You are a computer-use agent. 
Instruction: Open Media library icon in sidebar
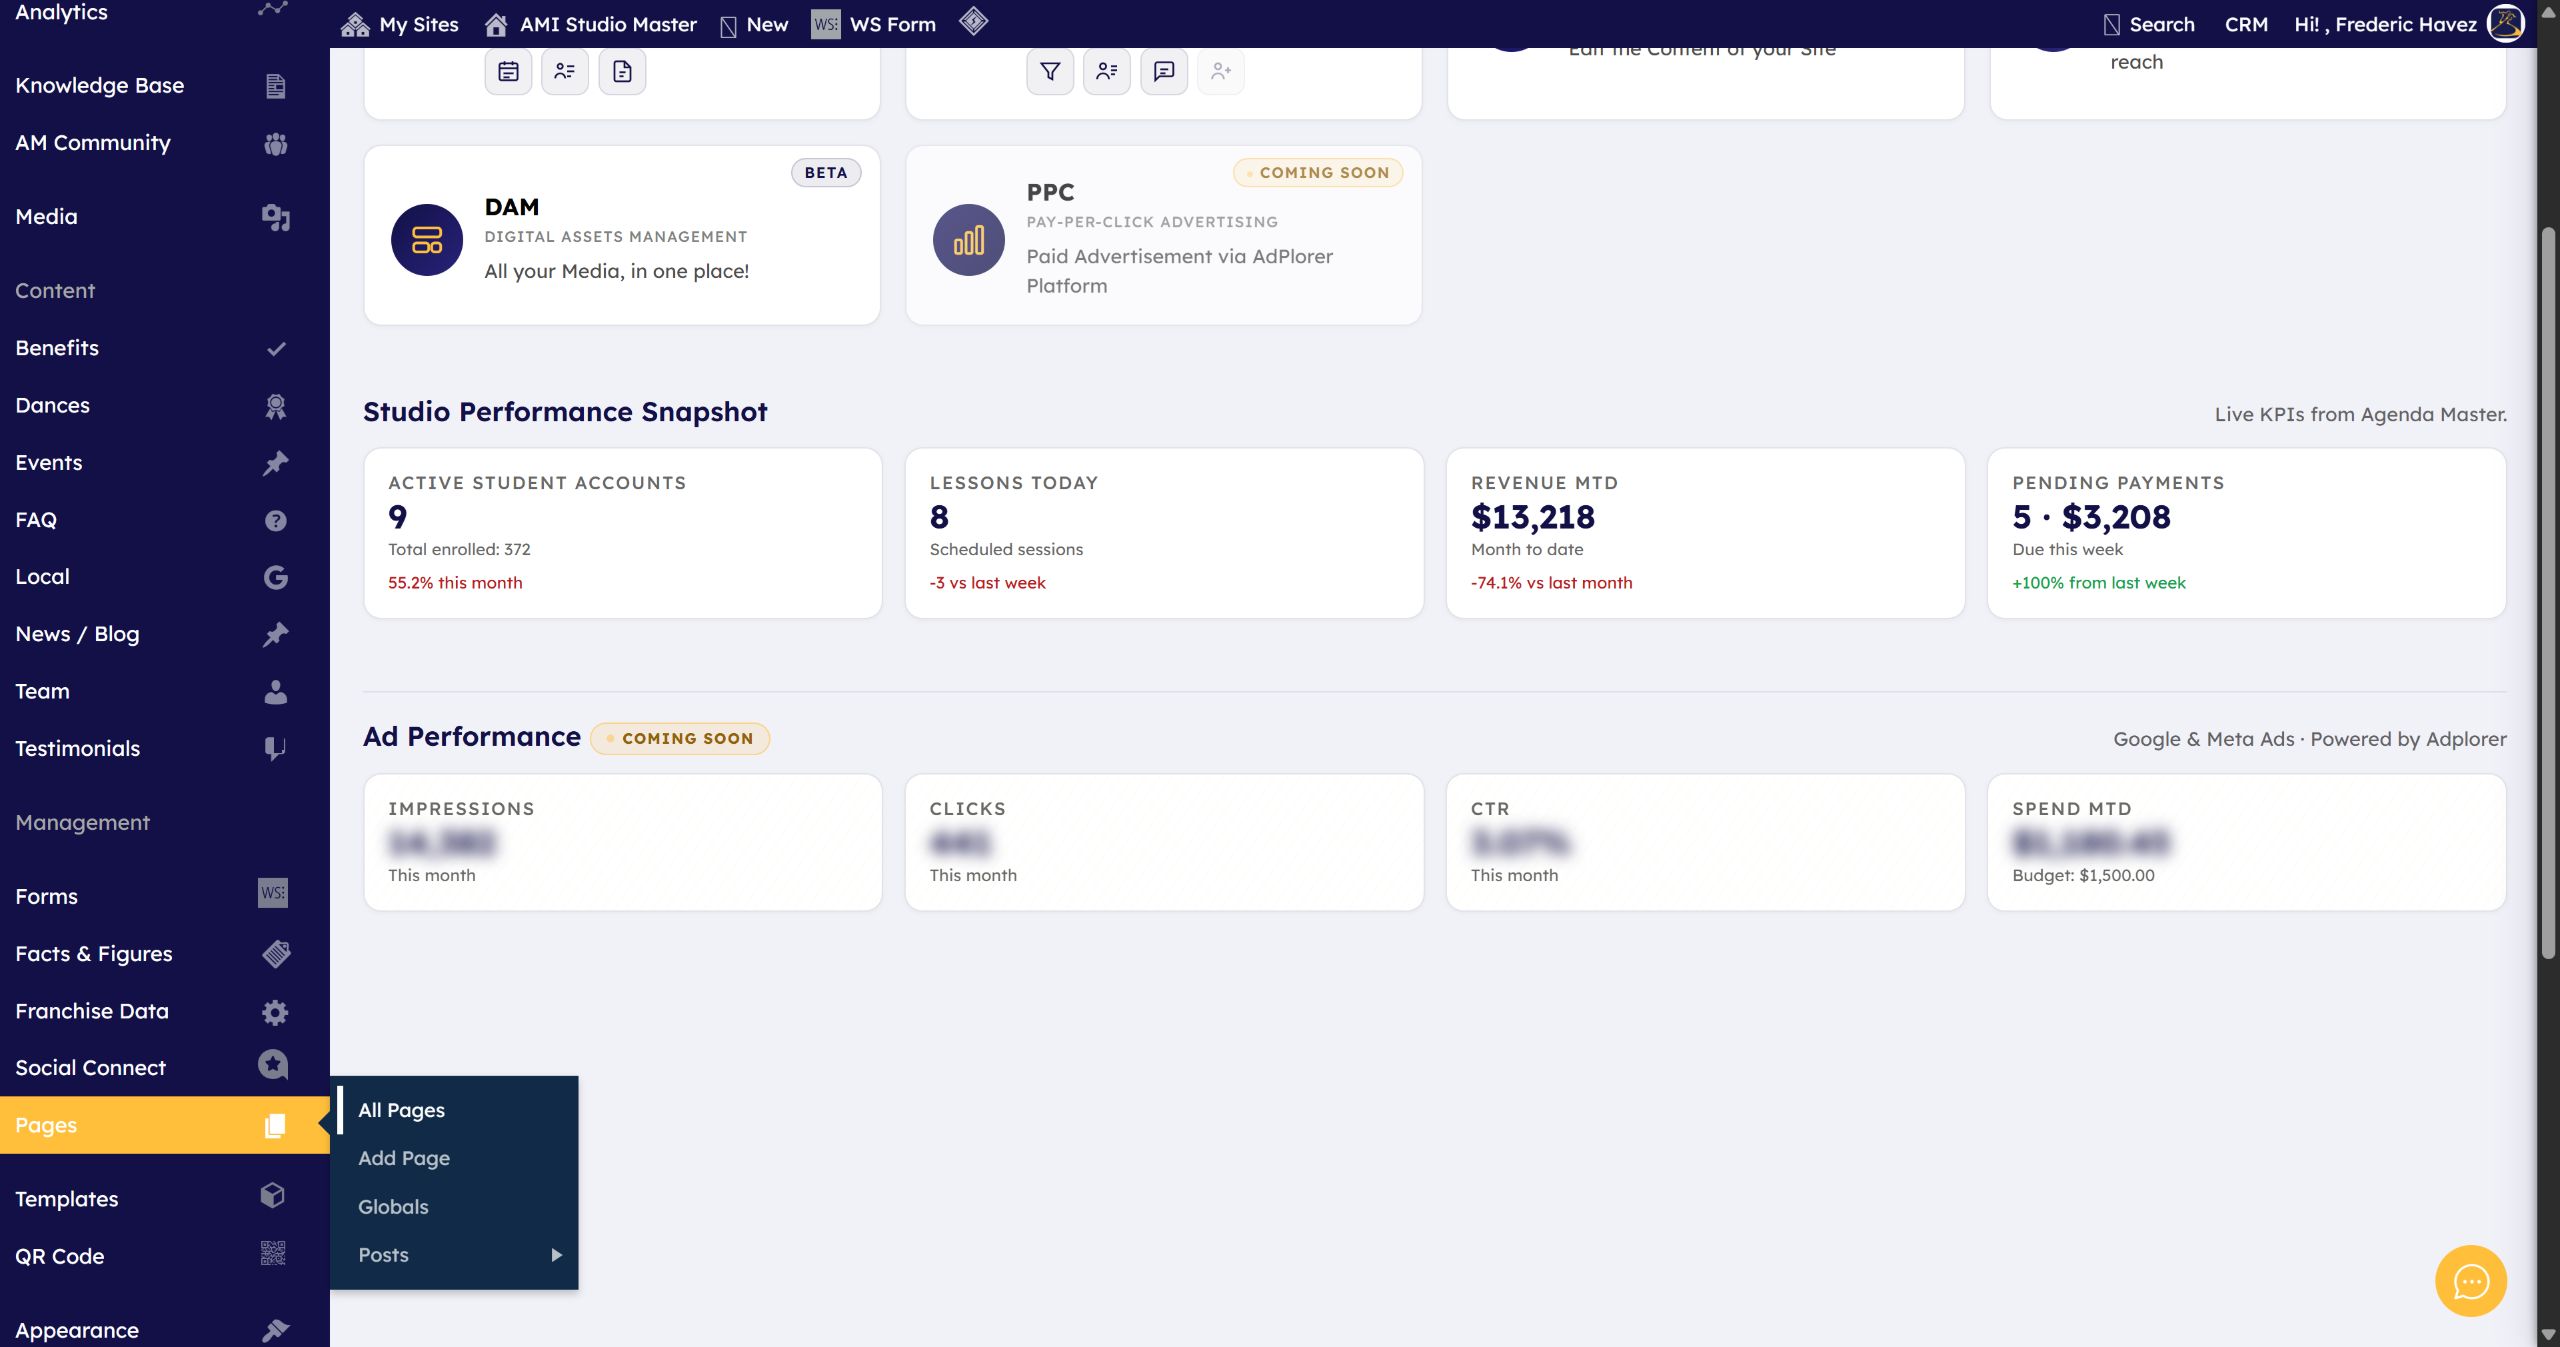[x=275, y=217]
